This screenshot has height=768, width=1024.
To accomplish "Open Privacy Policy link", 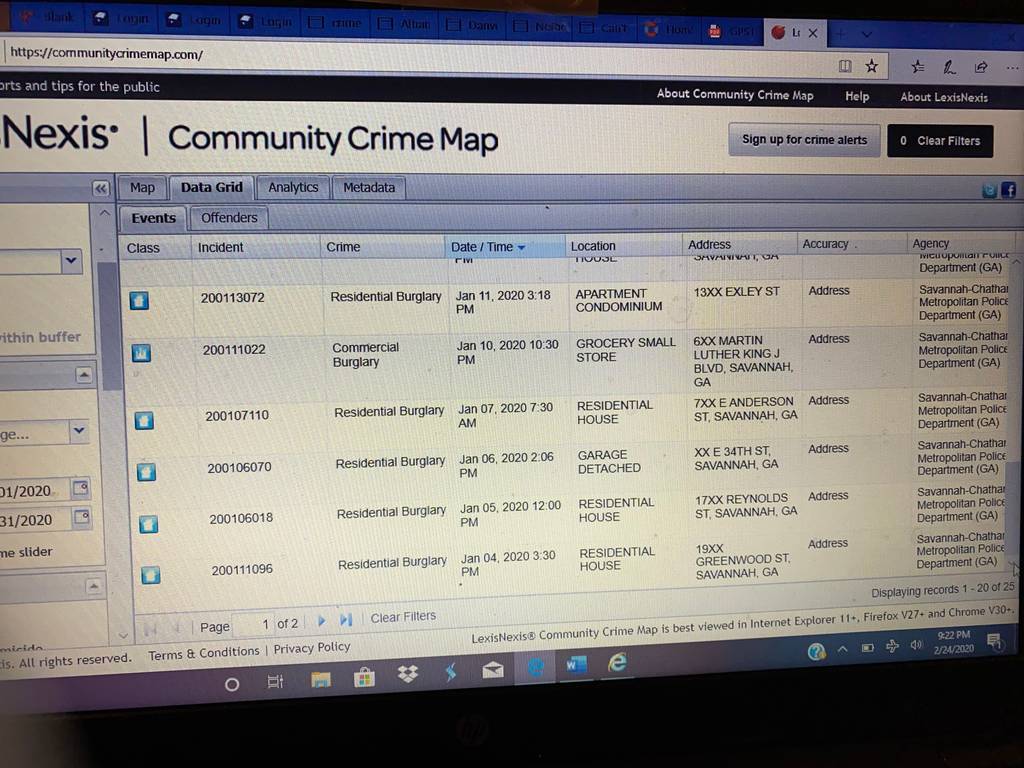I will (312, 648).
